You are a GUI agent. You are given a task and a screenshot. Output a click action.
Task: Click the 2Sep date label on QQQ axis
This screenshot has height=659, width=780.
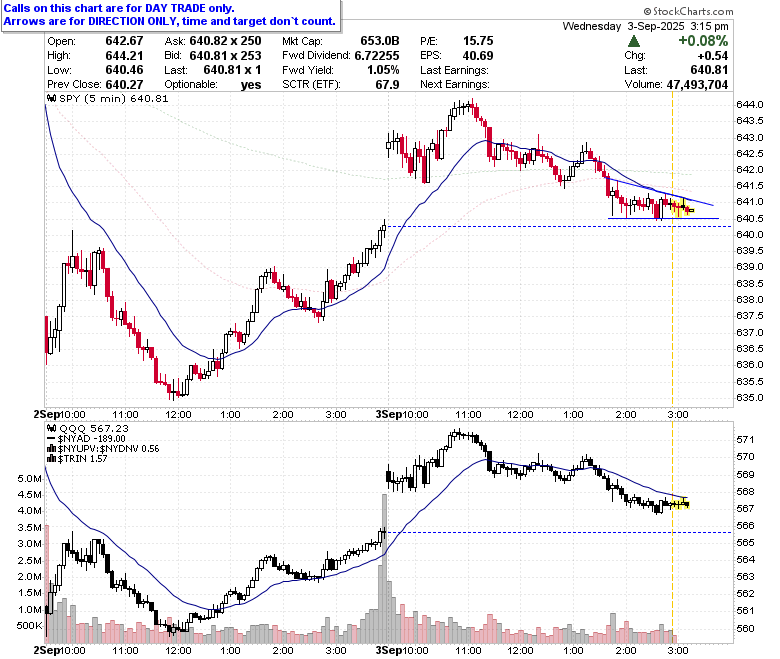[43, 651]
